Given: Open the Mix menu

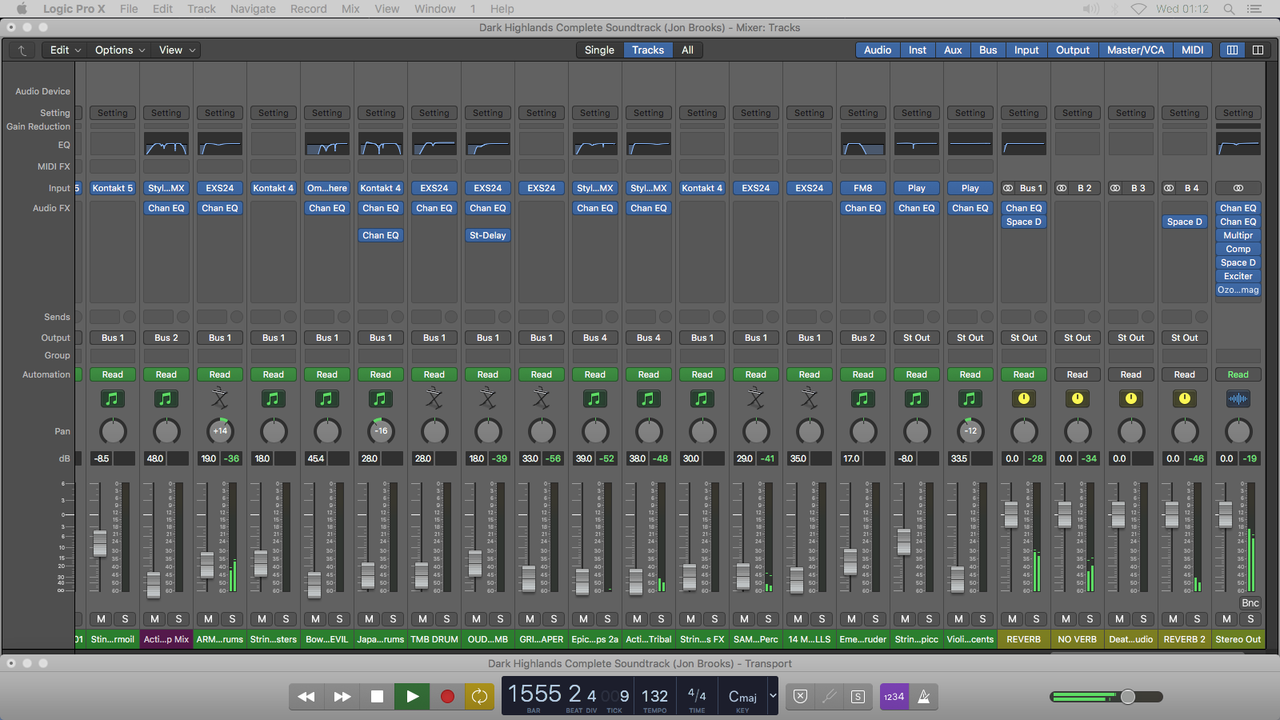Looking at the screenshot, I should (350, 9).
